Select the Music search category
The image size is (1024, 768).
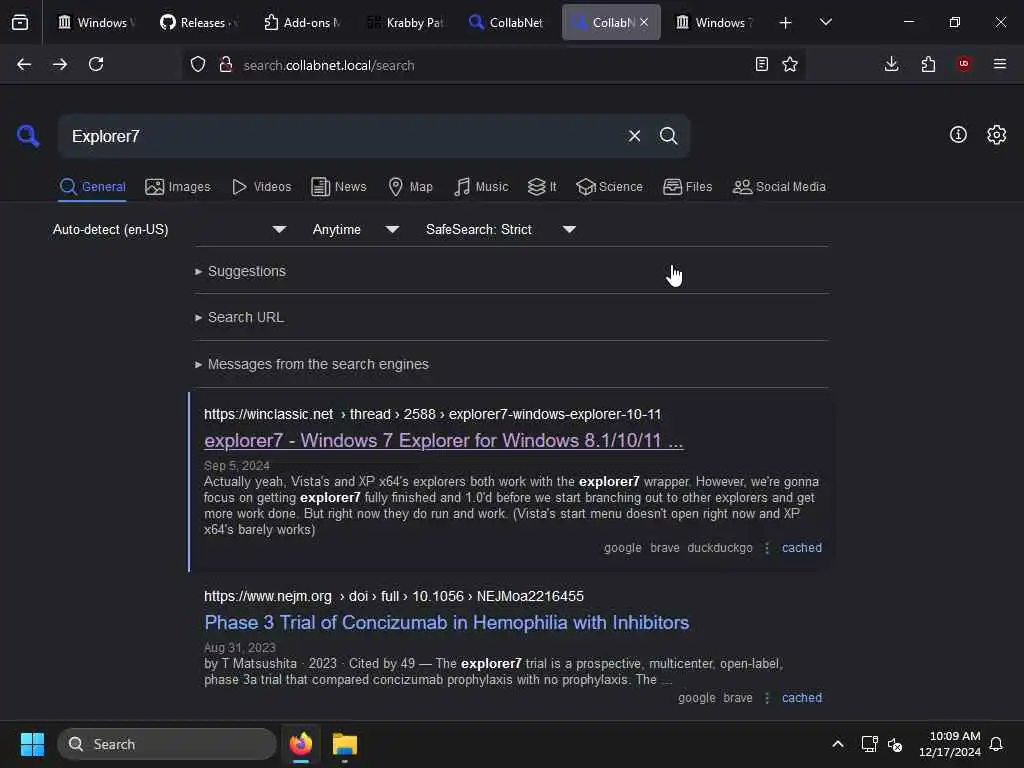coord(481,187)
